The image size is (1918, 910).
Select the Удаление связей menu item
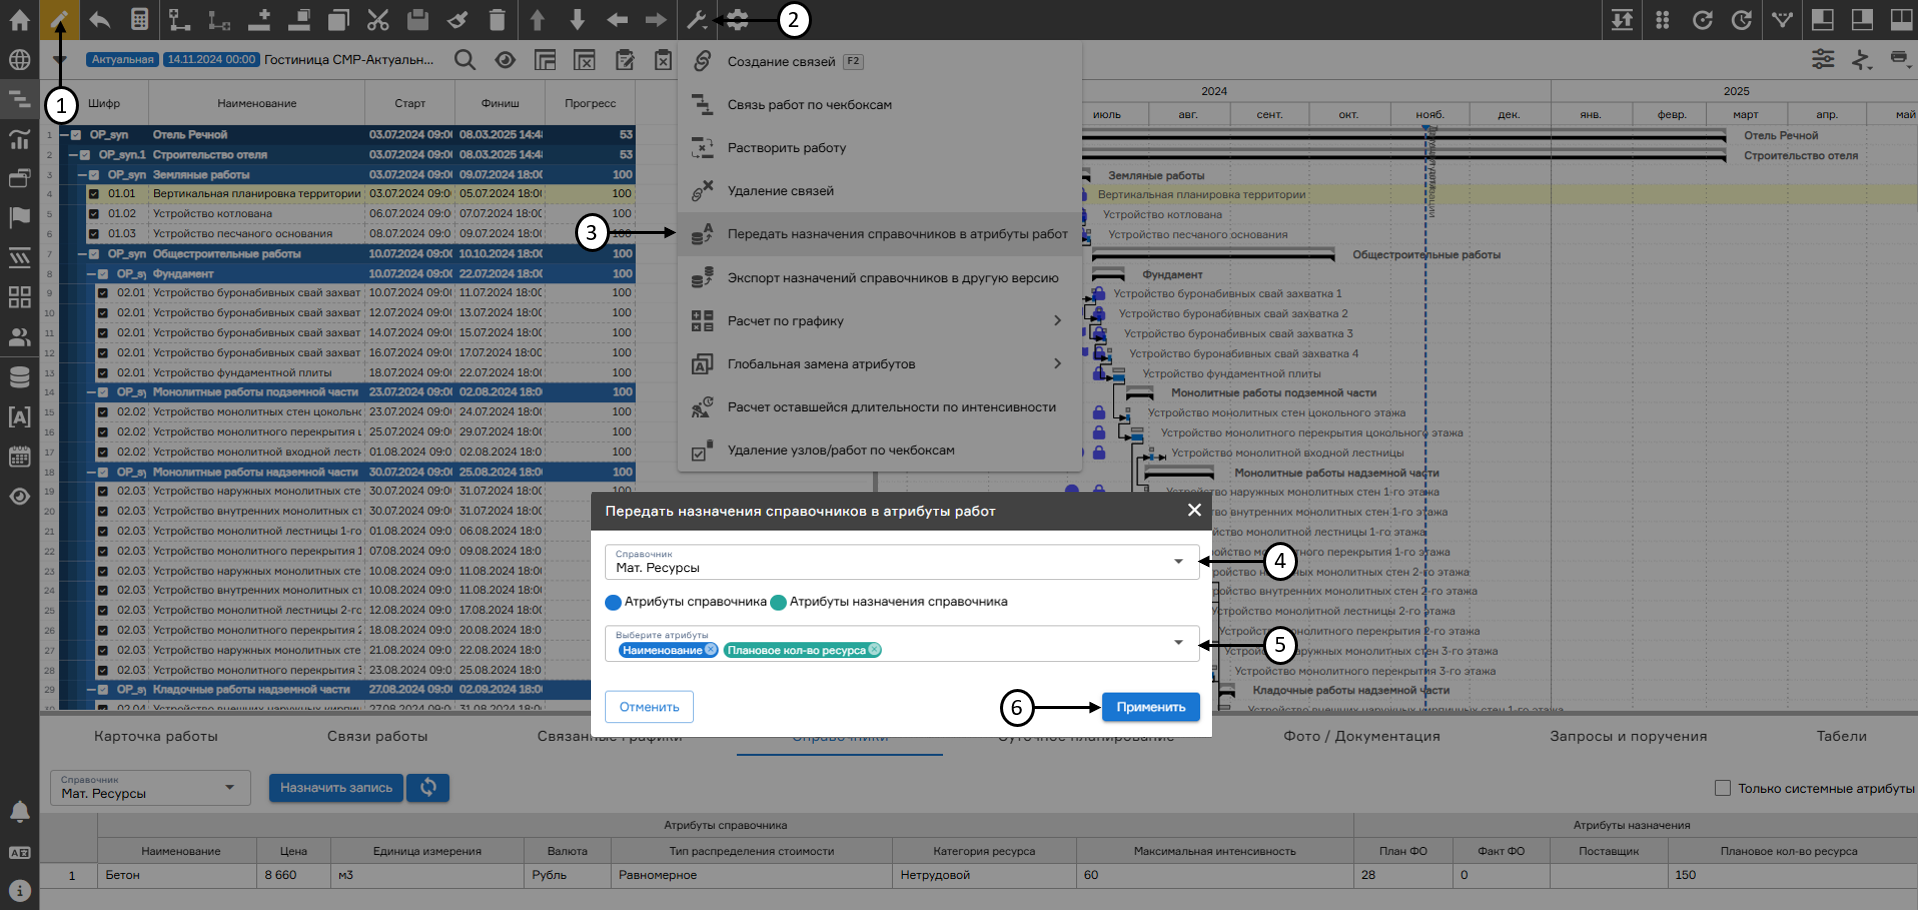coord(879,191)
